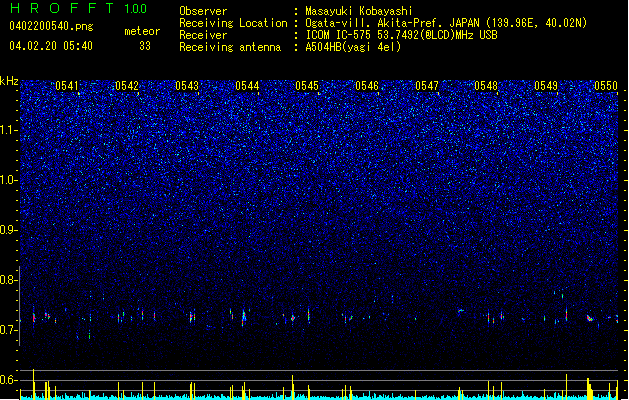The width and height of the screenshot is (629, 400).
Task: Click the 0542 time label
Action: point(127,86)
